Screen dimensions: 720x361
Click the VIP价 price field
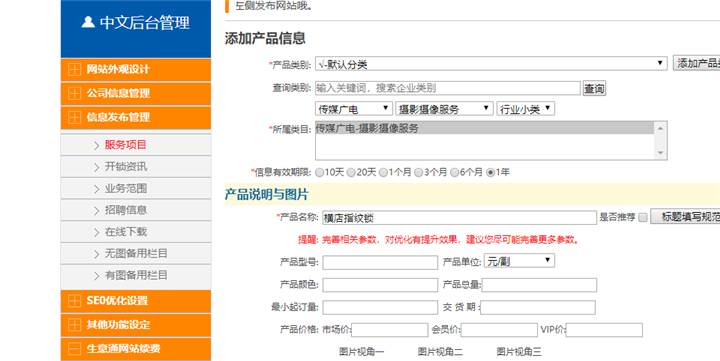pyautogui.click(x=604, y=330)
